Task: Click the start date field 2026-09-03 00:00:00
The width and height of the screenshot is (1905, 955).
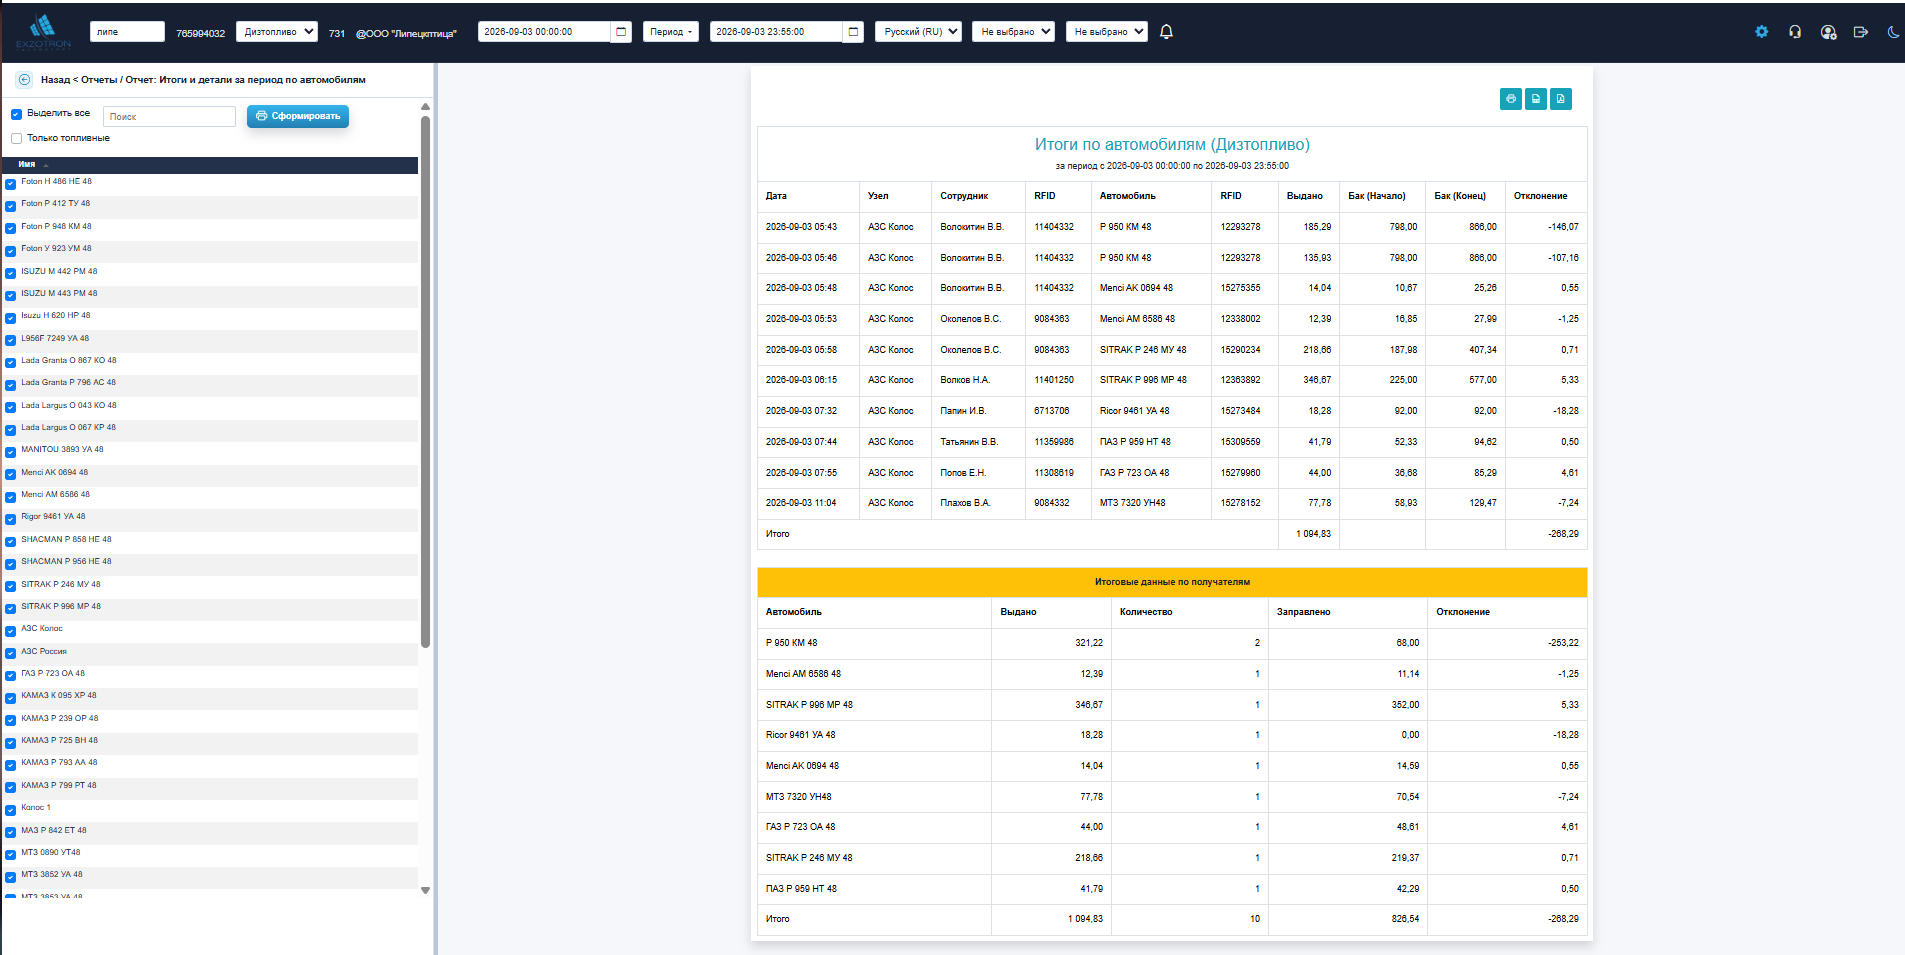Action: pos(544,32)
